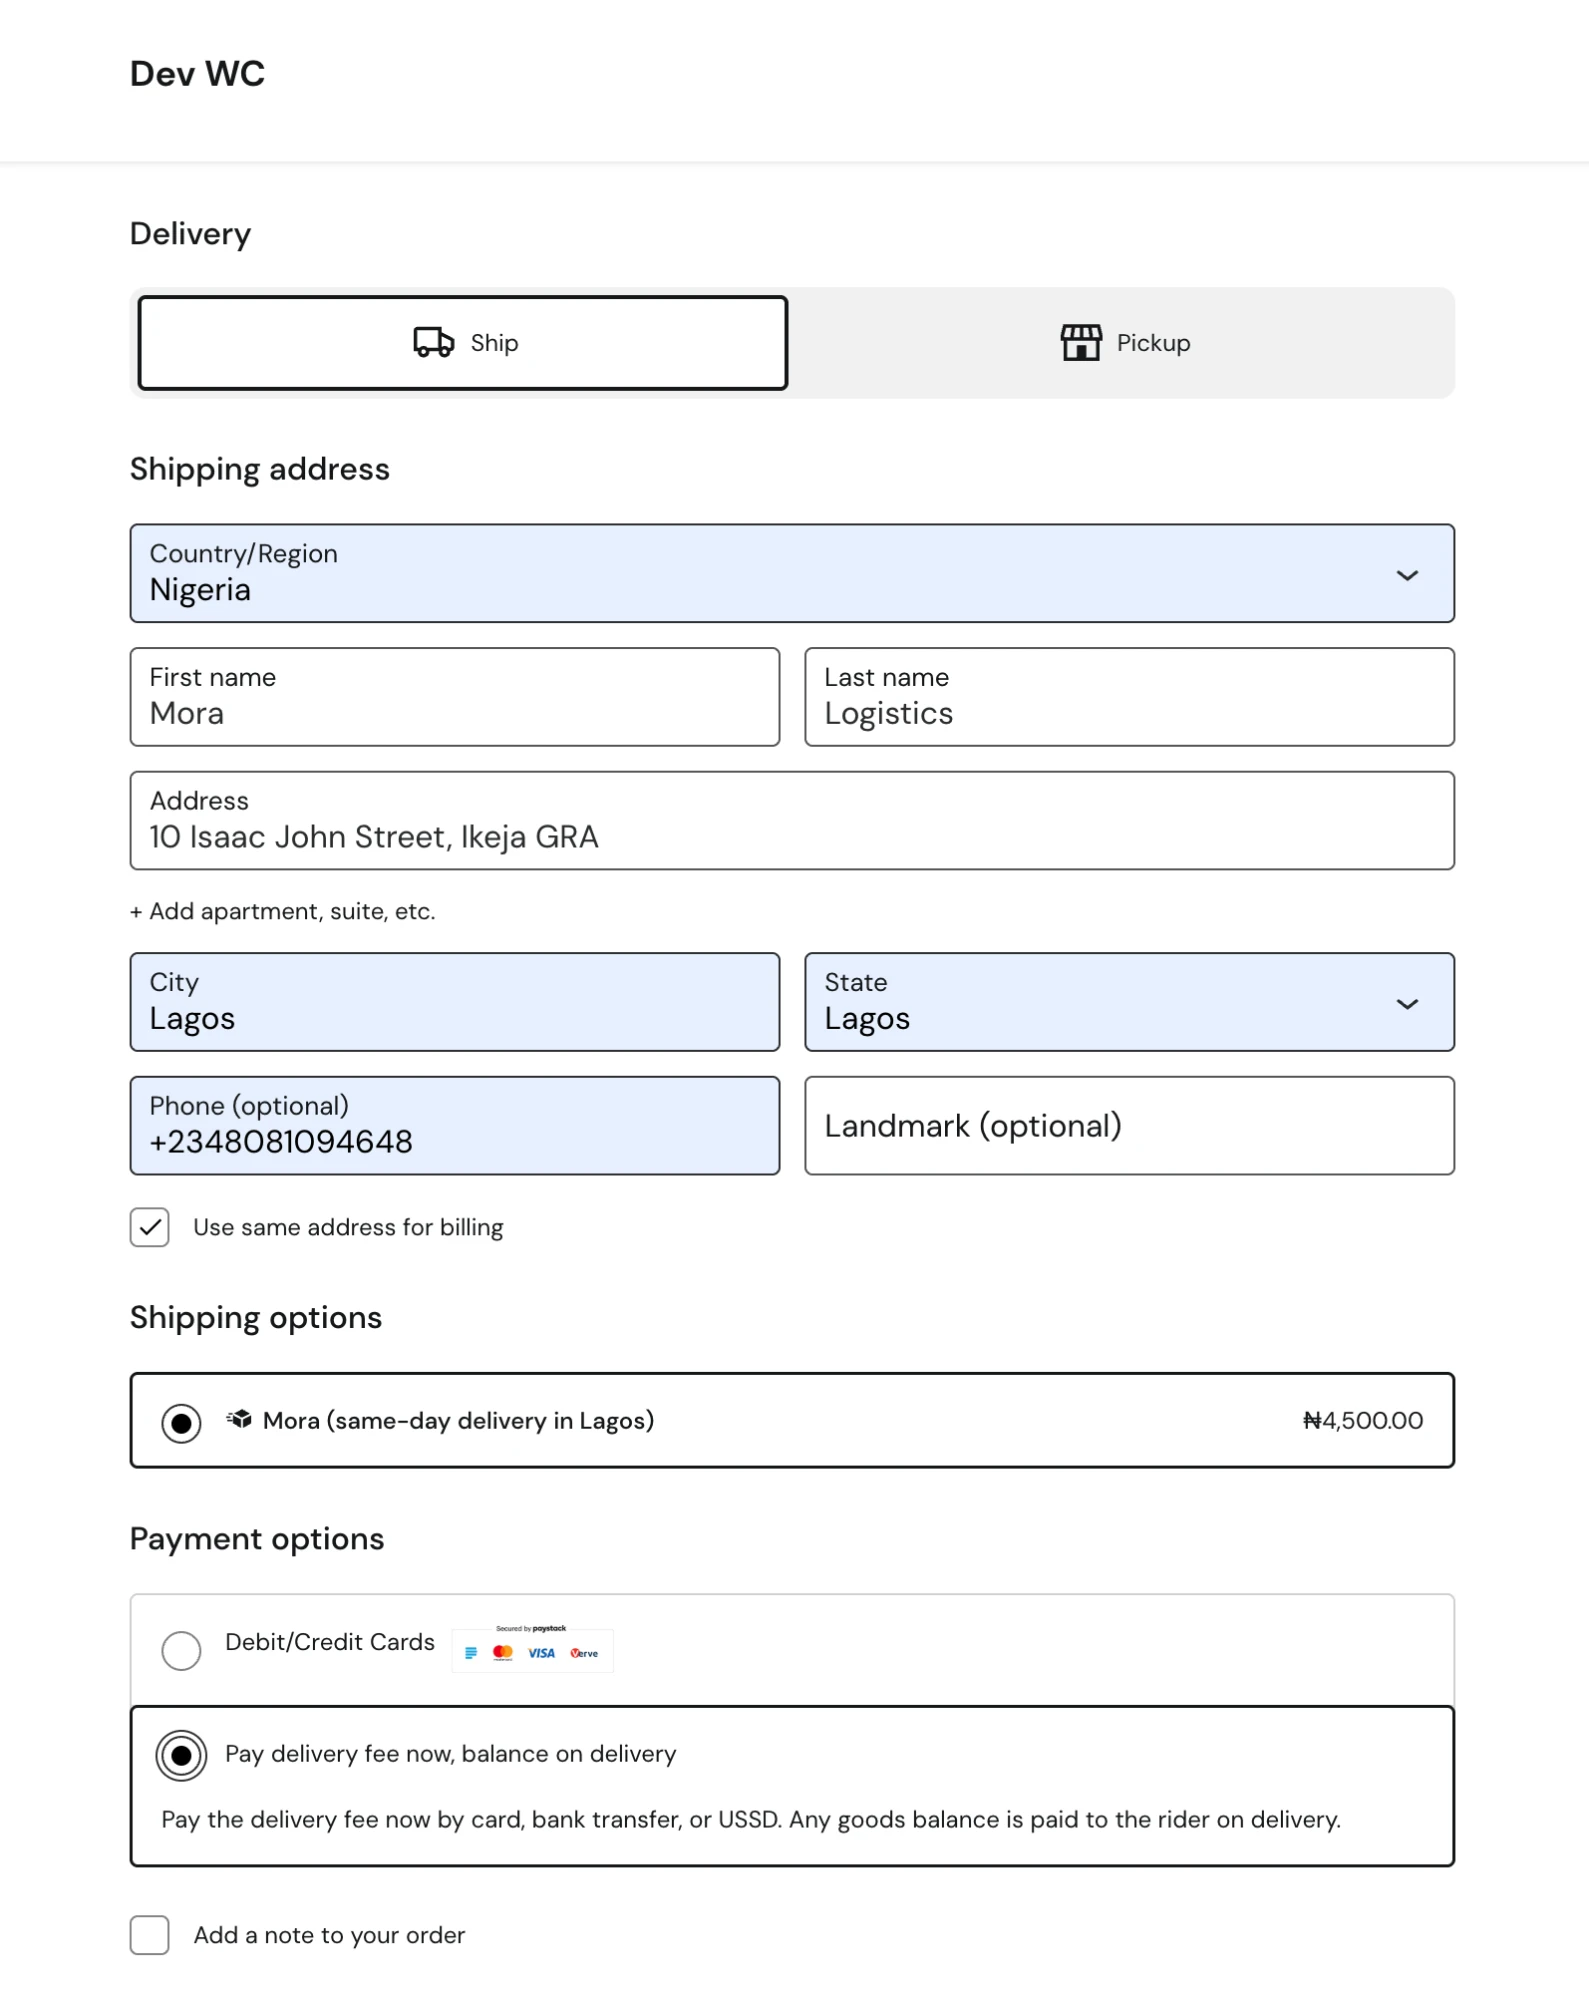This screenshot has width=1589, height=2000.
Task: Choose the Debit/Credit Cards radio option
Action: point(181,1650)
